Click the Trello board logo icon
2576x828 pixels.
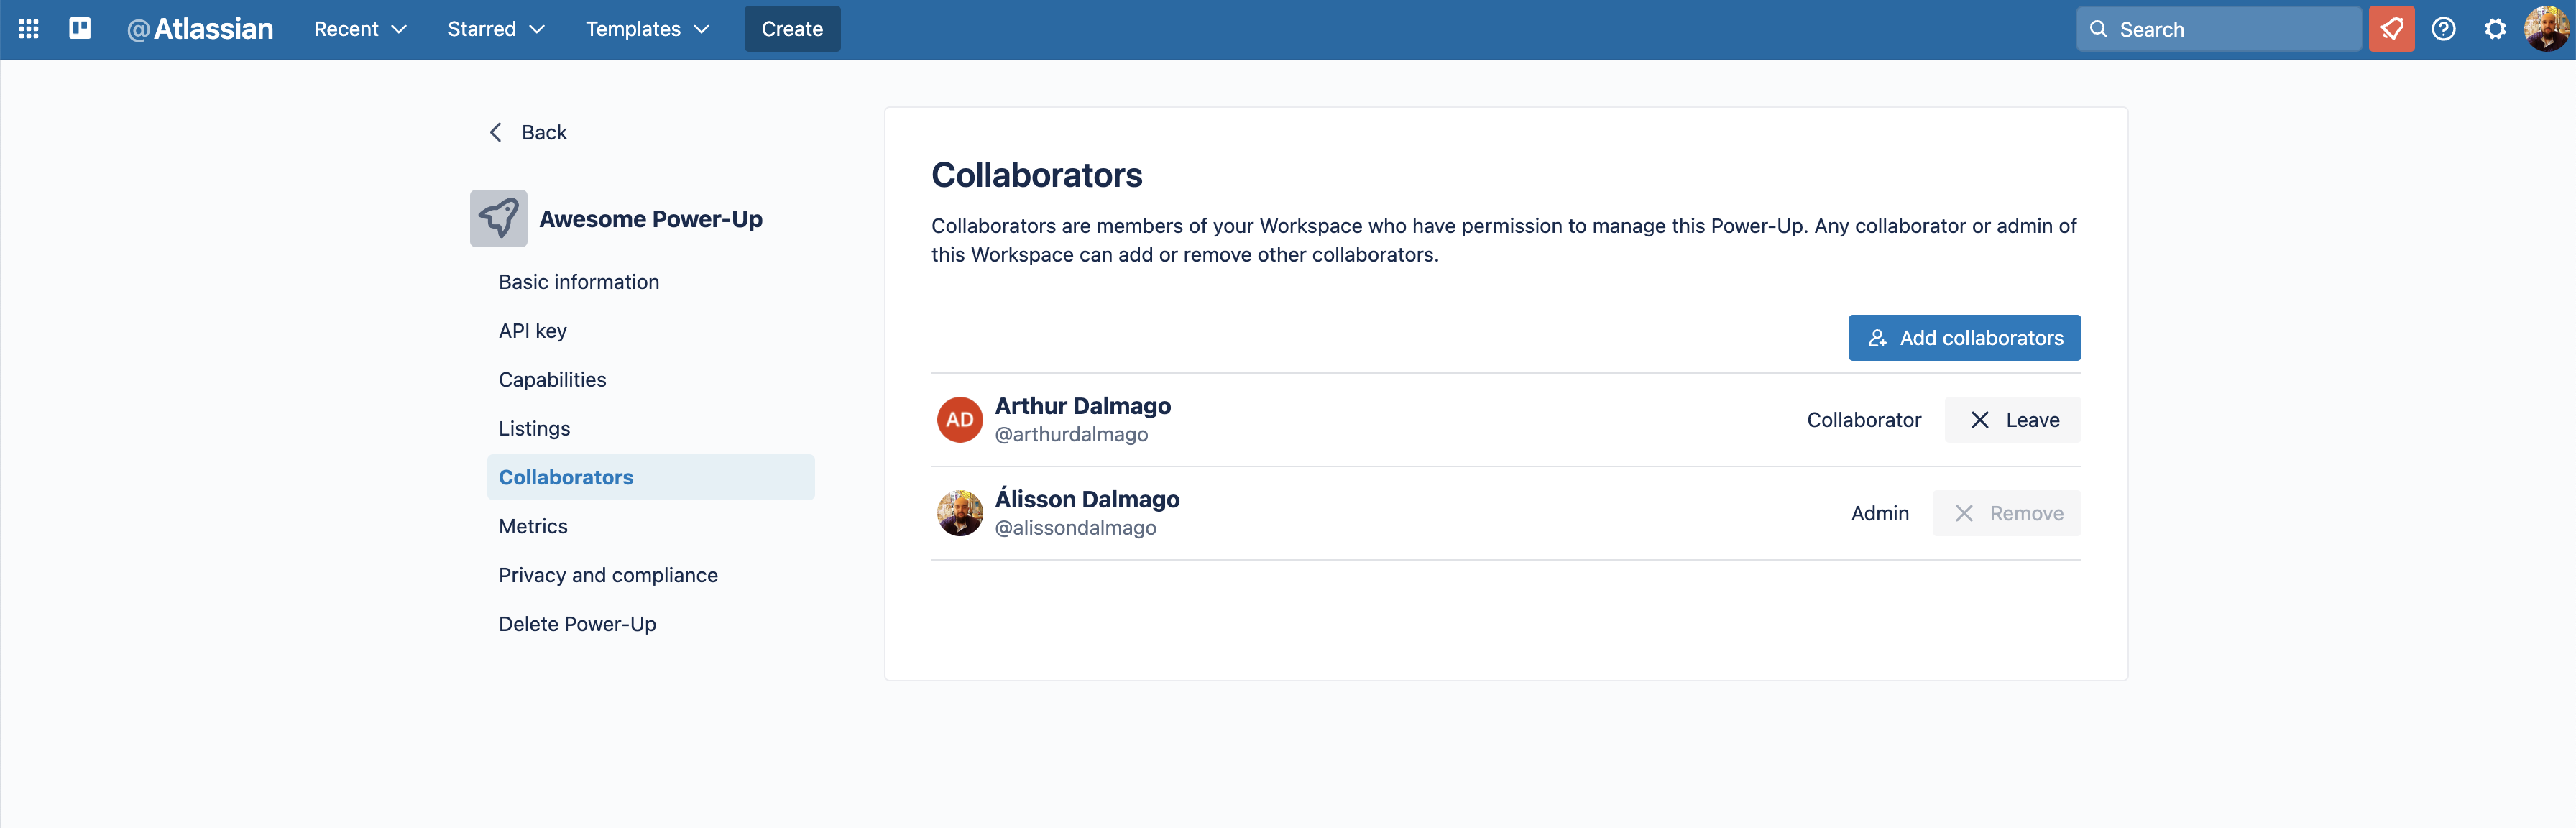(x=80, y=29)
